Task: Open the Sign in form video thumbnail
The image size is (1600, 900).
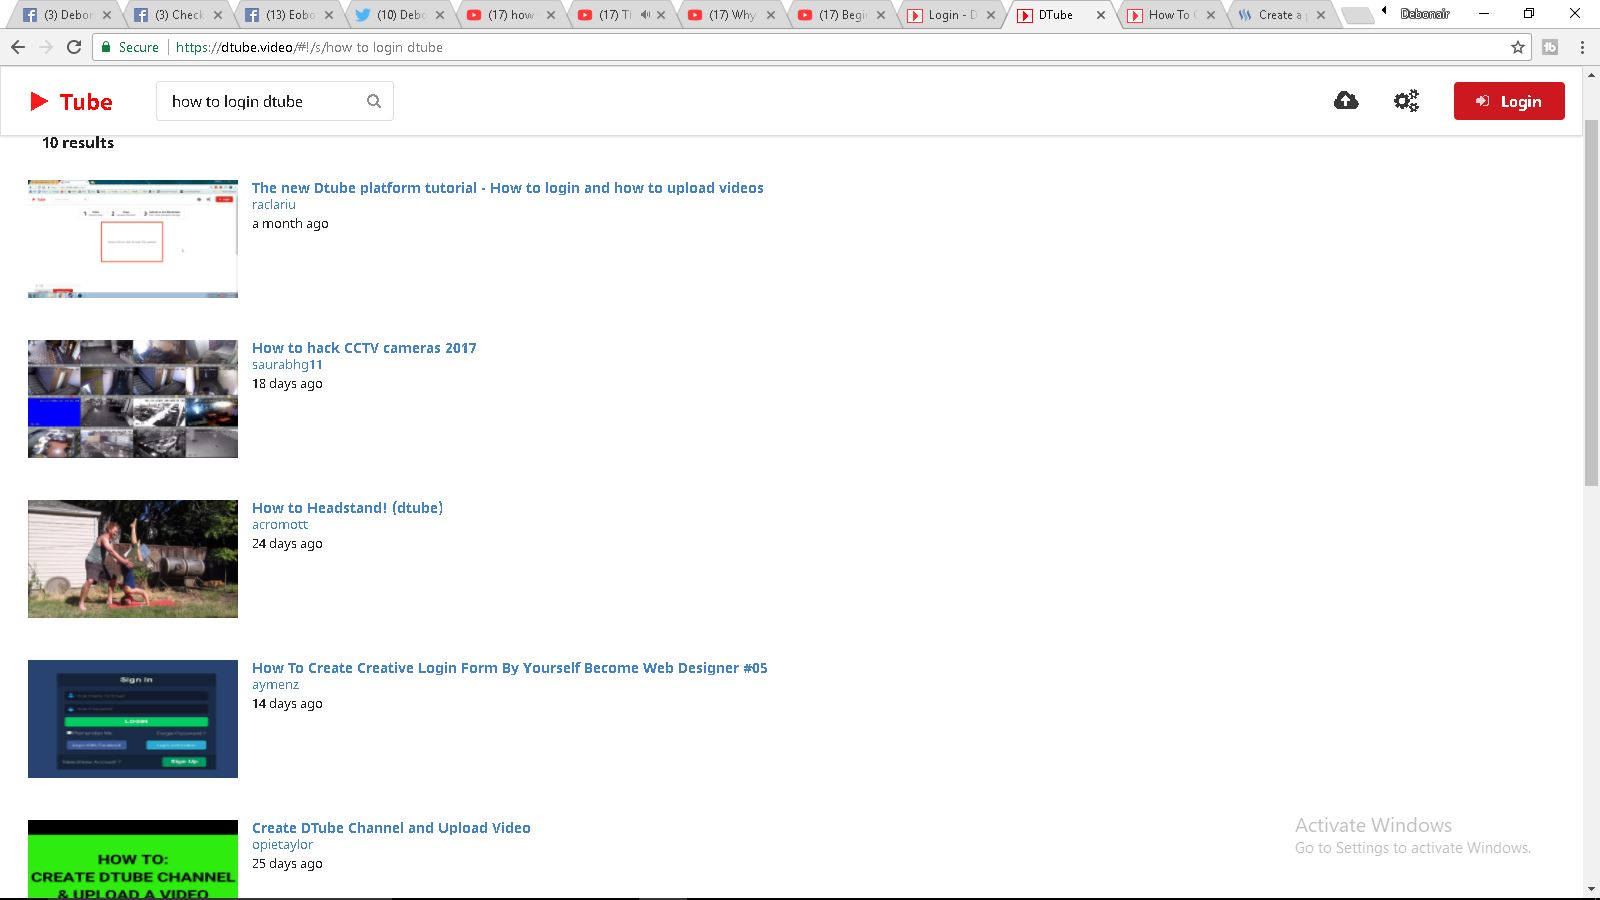Action: [x=133, y=719]
